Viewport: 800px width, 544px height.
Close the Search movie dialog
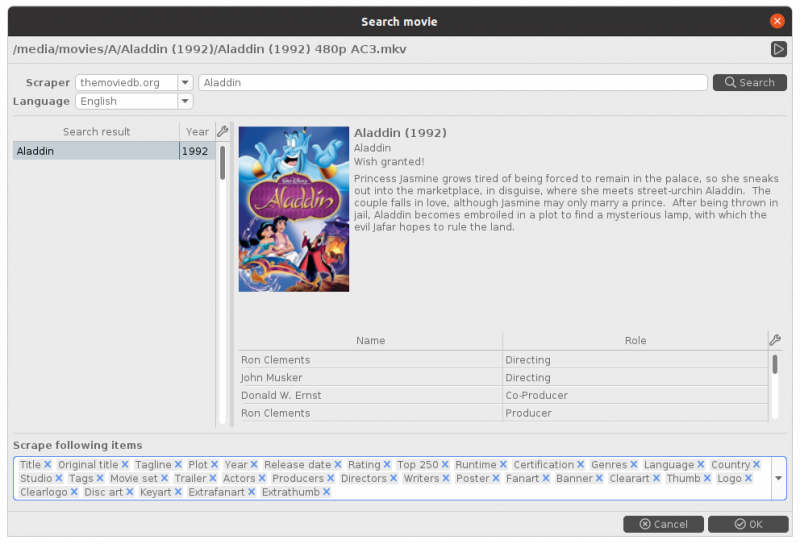(x=777, y=21)
